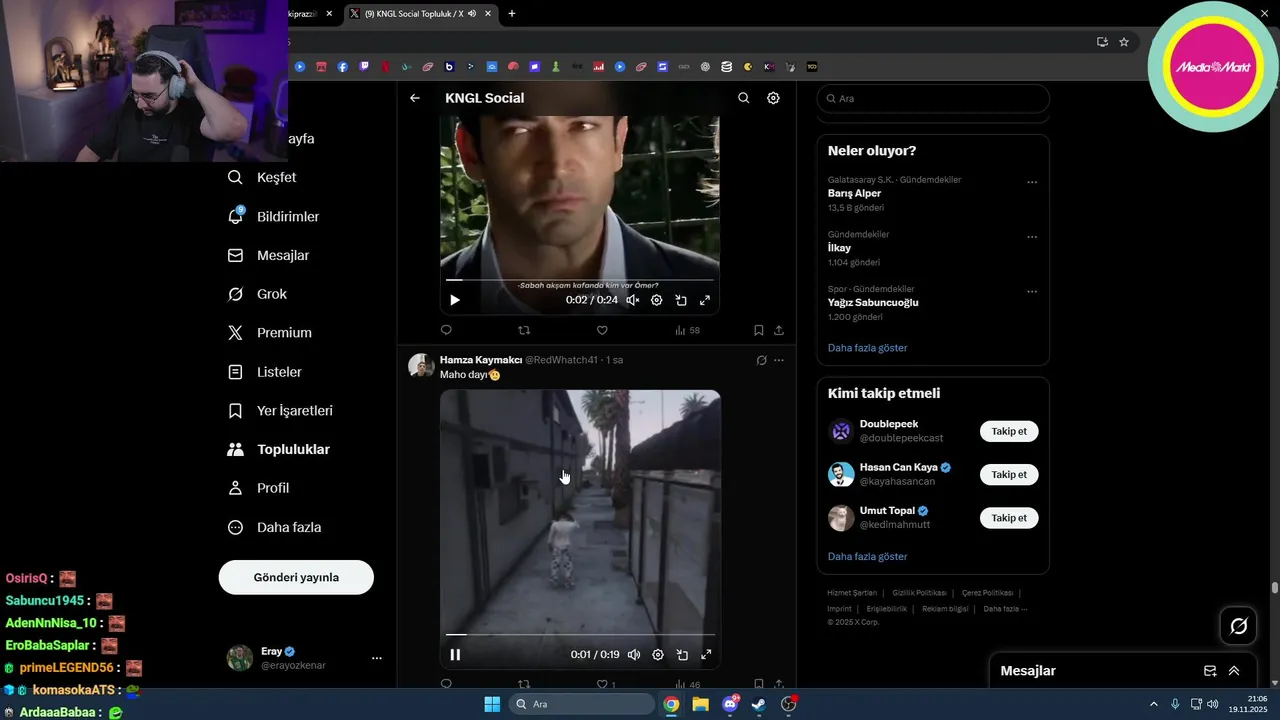The width and height of the screenshot is (1280, 720).
Task: Like the first video post
Action: 602,330
